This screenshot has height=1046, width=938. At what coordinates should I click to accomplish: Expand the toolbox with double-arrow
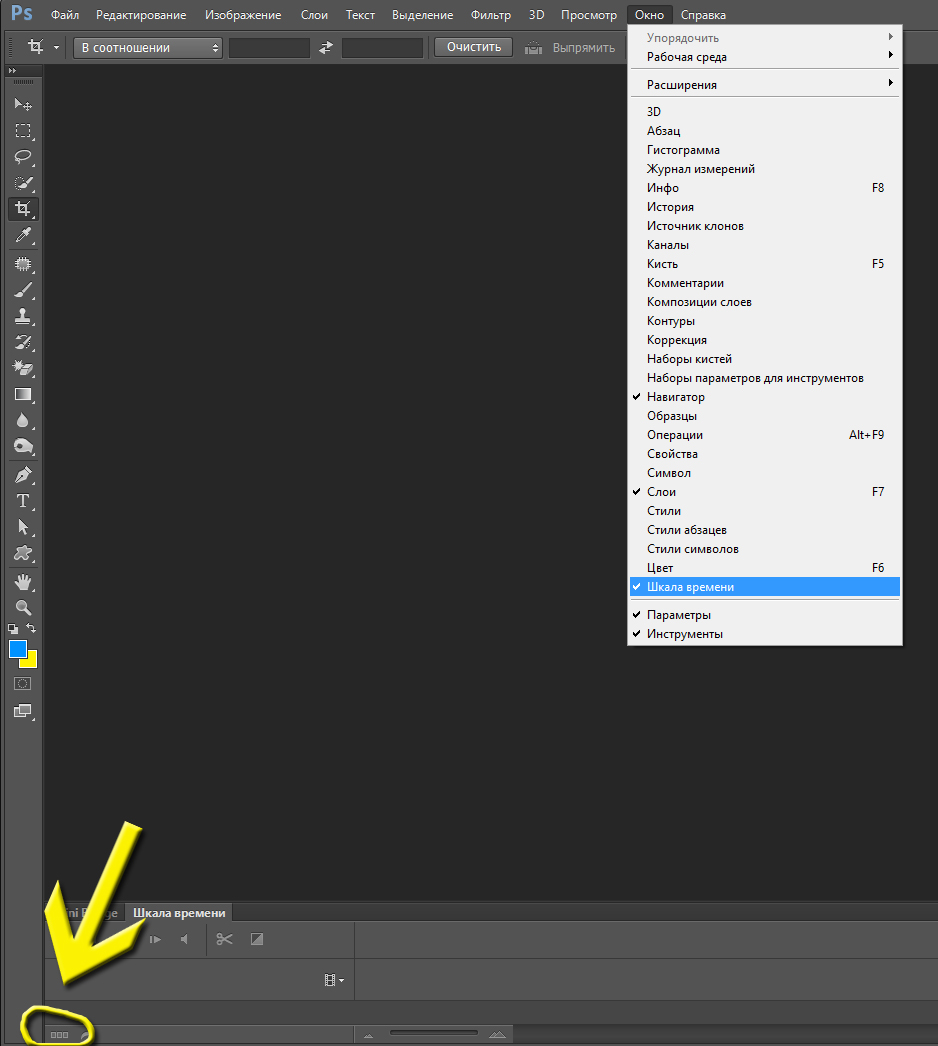pyautogui.click(x=12, y=70)
